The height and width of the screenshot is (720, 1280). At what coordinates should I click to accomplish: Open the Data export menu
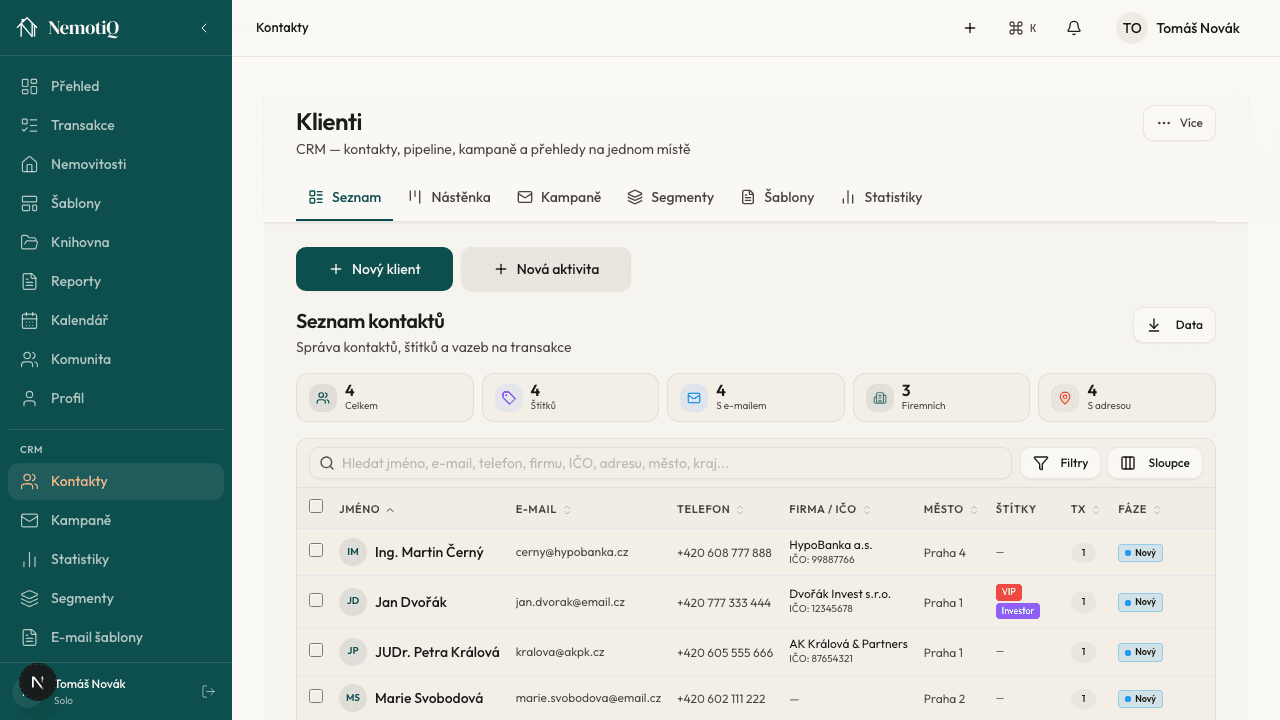1174,325
